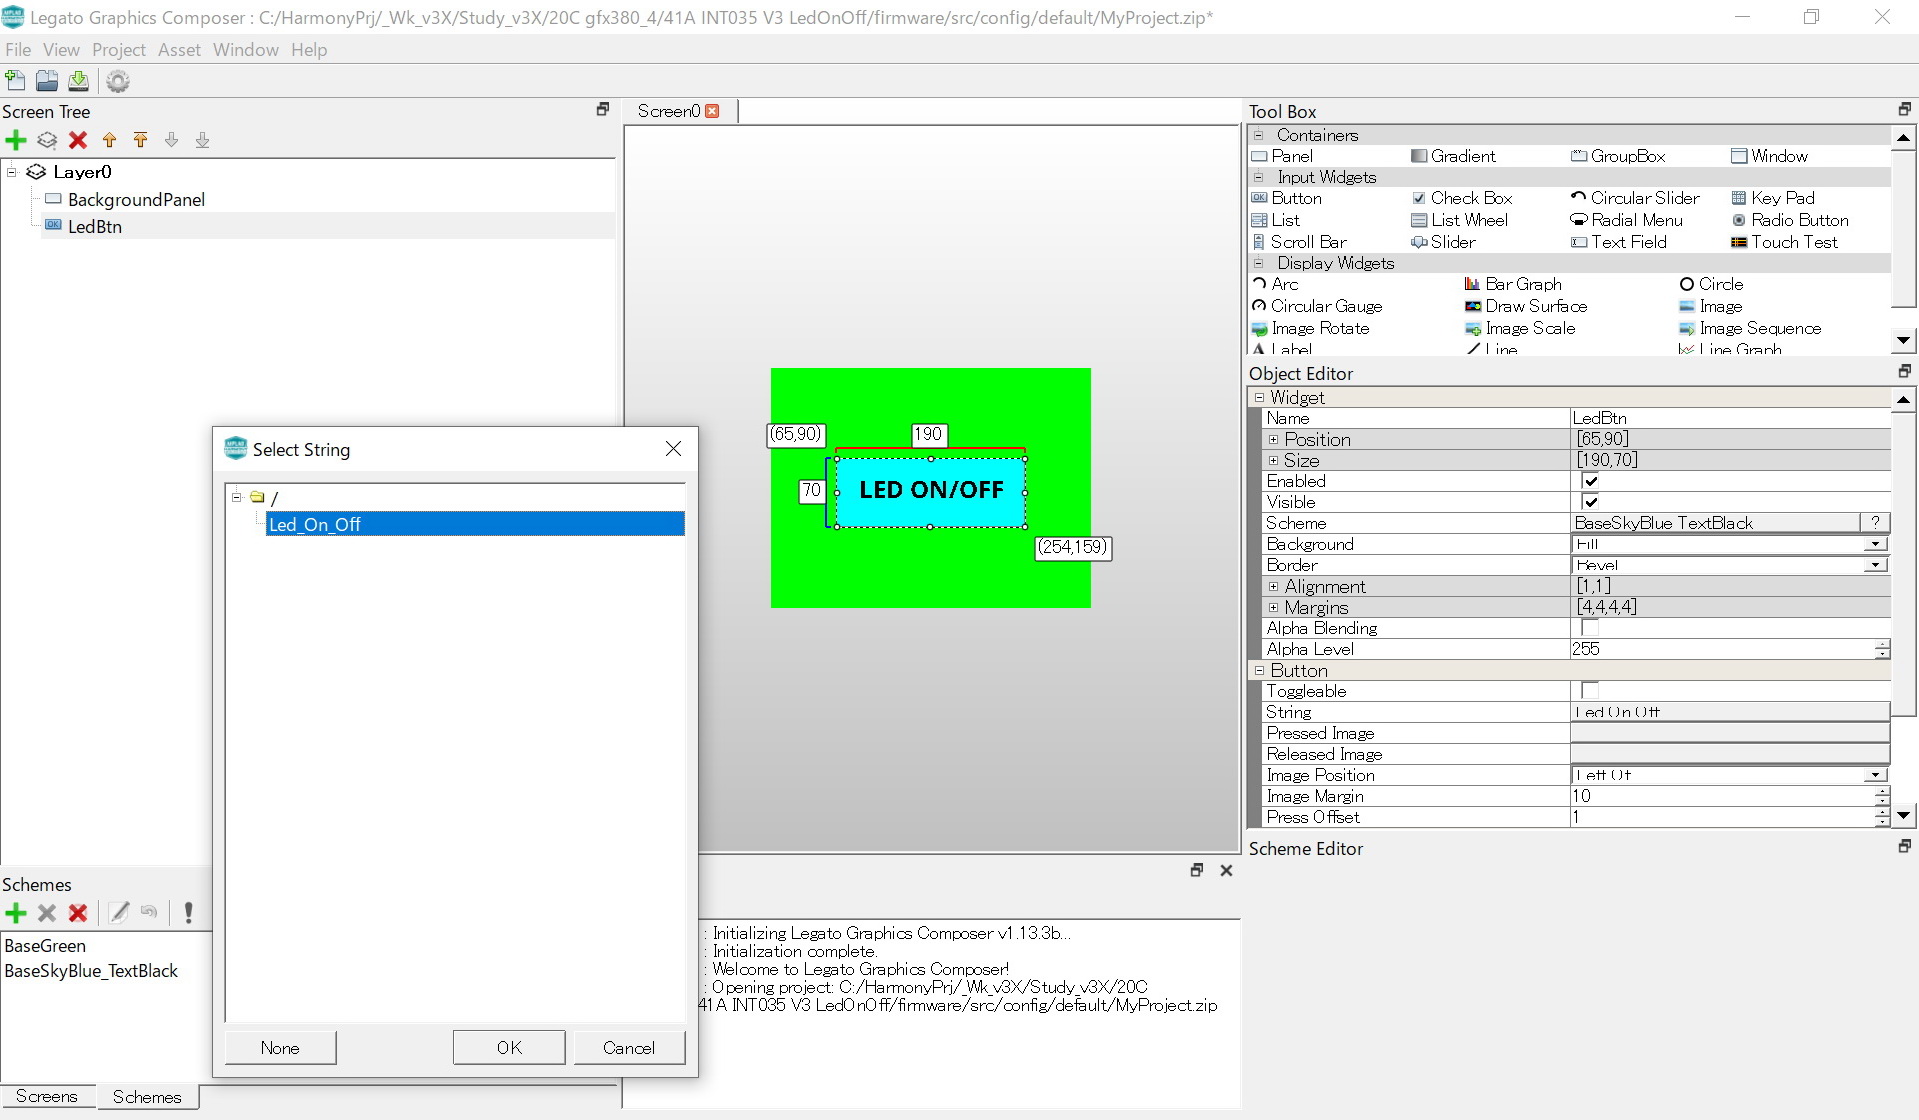The image size is (1919, 1120).
Task: Increase Alpha Level with the spinner up arrow
Action: [1882, 644]
